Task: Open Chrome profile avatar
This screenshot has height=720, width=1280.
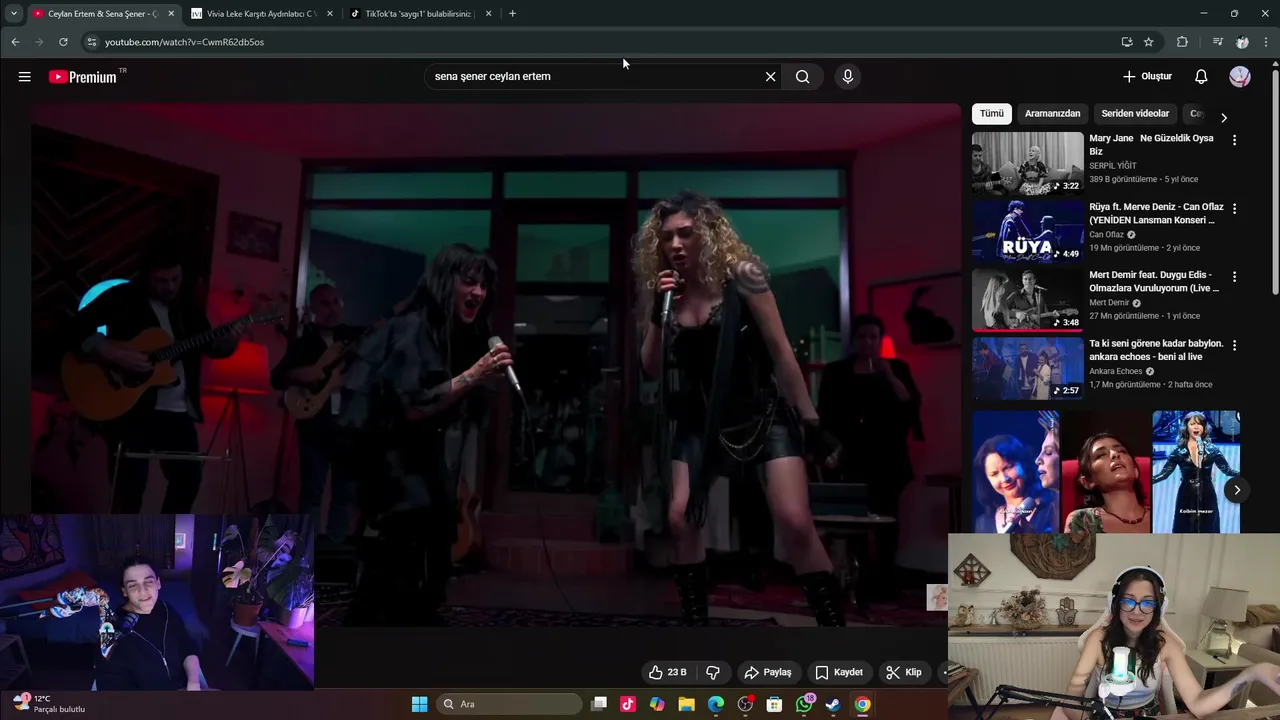Action: pyautogui.click(x=1242, y=42)
